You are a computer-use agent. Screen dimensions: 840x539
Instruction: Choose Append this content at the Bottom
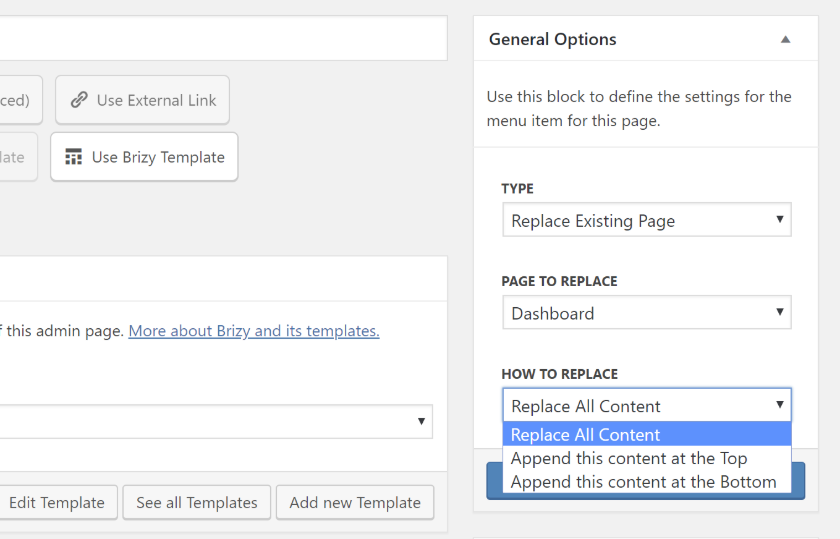tap(647, 482)
